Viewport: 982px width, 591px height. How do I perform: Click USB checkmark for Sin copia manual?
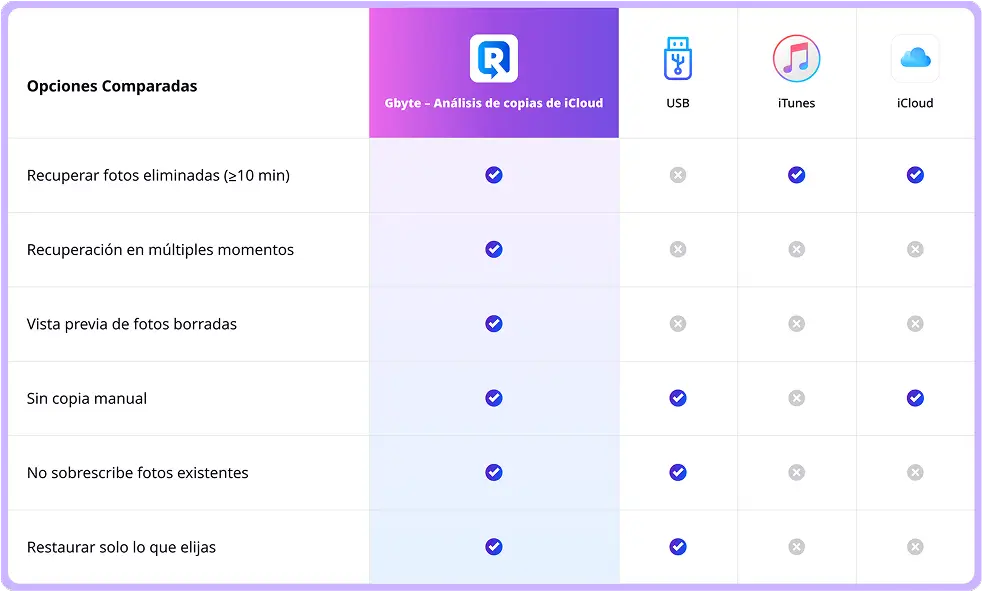(678, 398)
